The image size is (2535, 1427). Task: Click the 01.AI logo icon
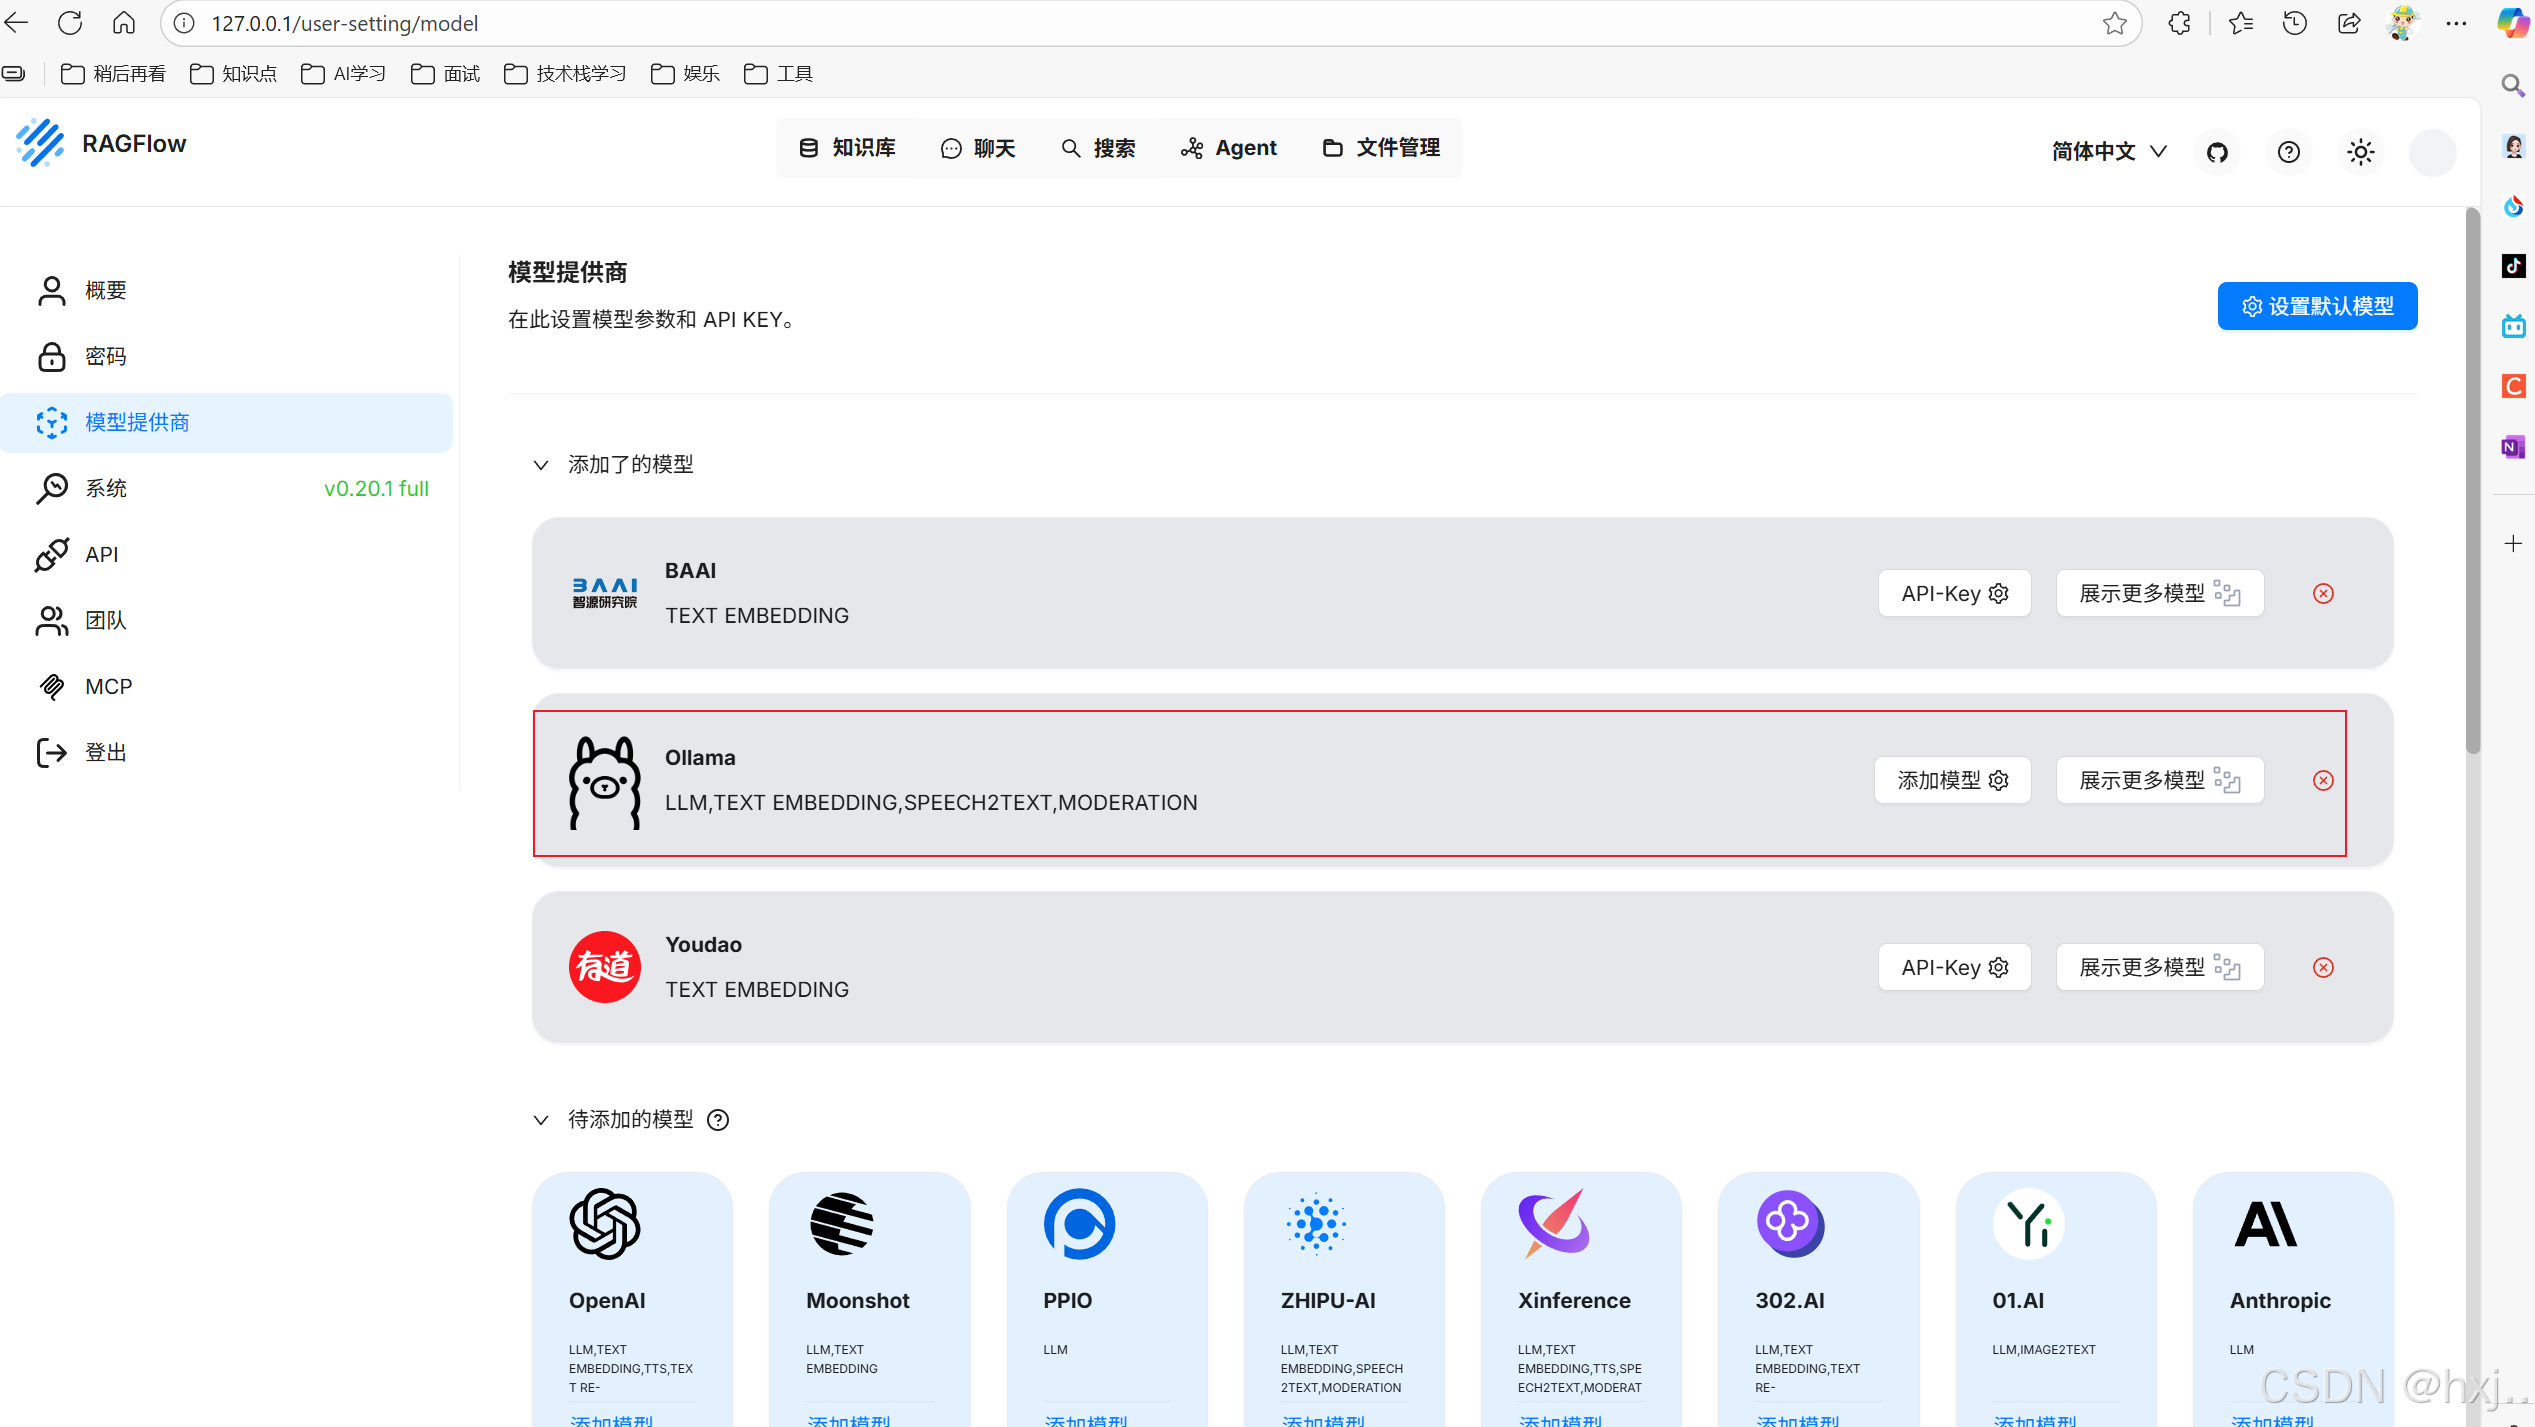click(2028, 1223)
